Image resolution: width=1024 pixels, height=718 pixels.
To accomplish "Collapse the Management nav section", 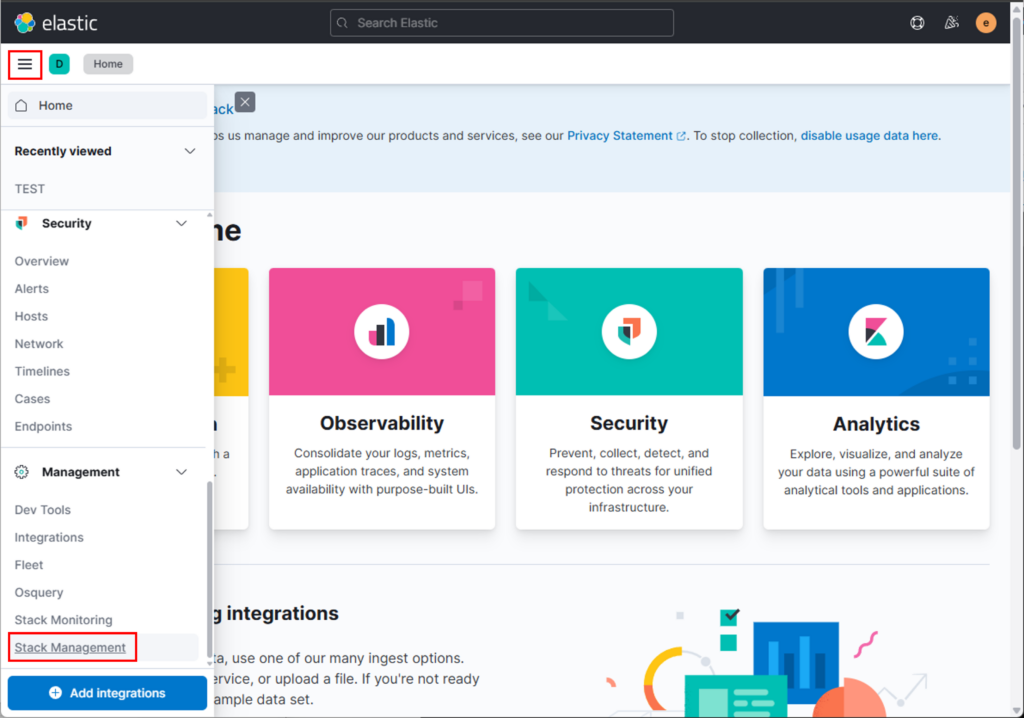I will tap(182, 472).
